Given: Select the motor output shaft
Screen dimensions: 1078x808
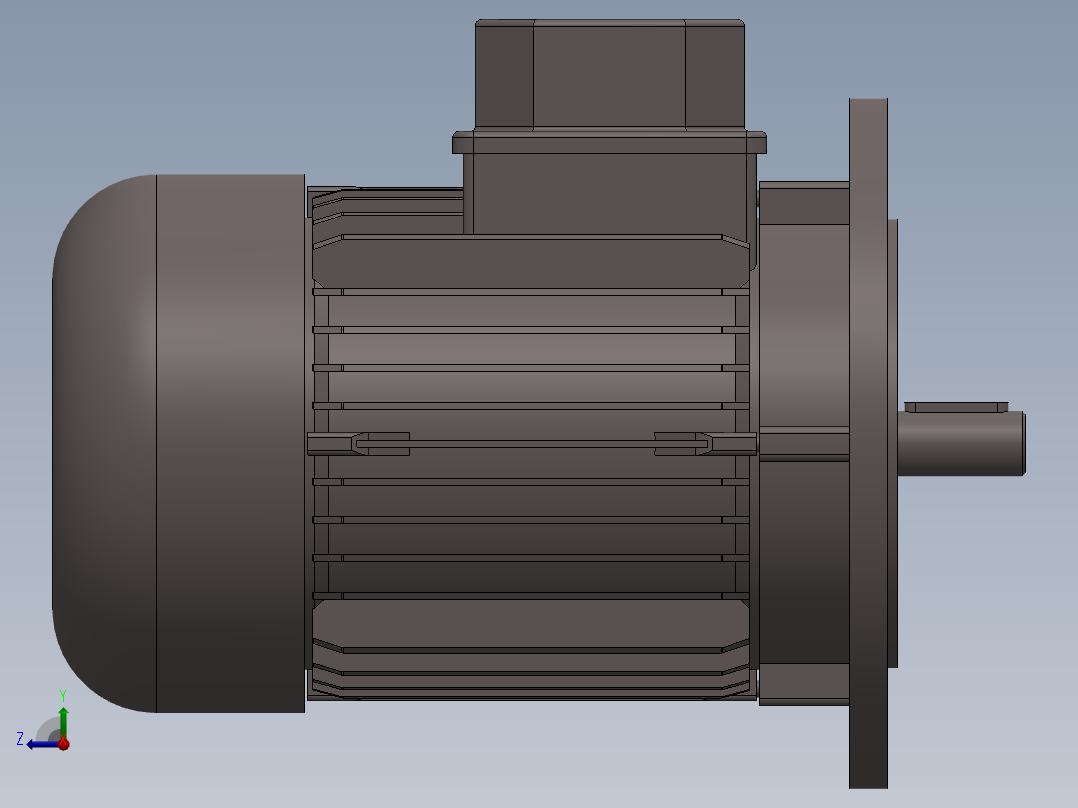Looking at the screenshot, I should 961,444.
